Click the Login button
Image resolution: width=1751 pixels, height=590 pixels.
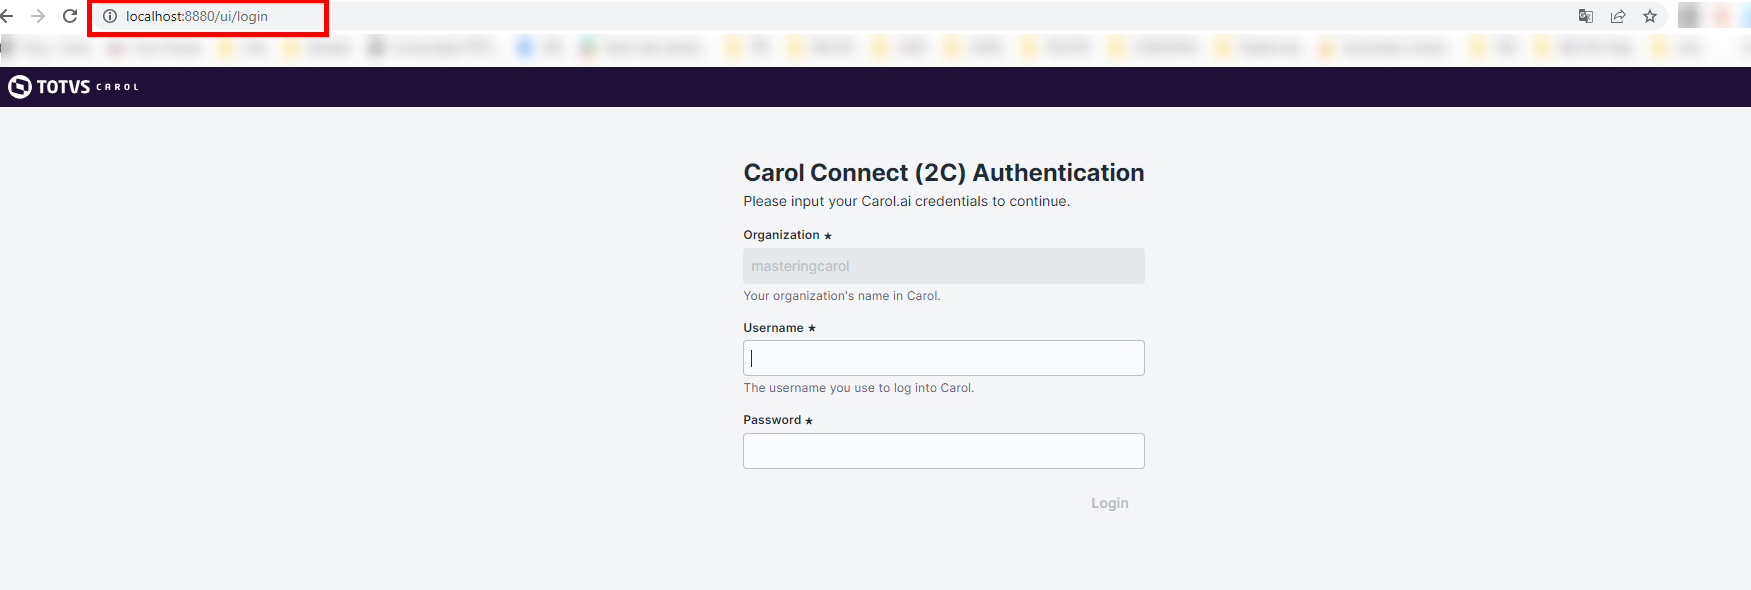point(1109,503)
